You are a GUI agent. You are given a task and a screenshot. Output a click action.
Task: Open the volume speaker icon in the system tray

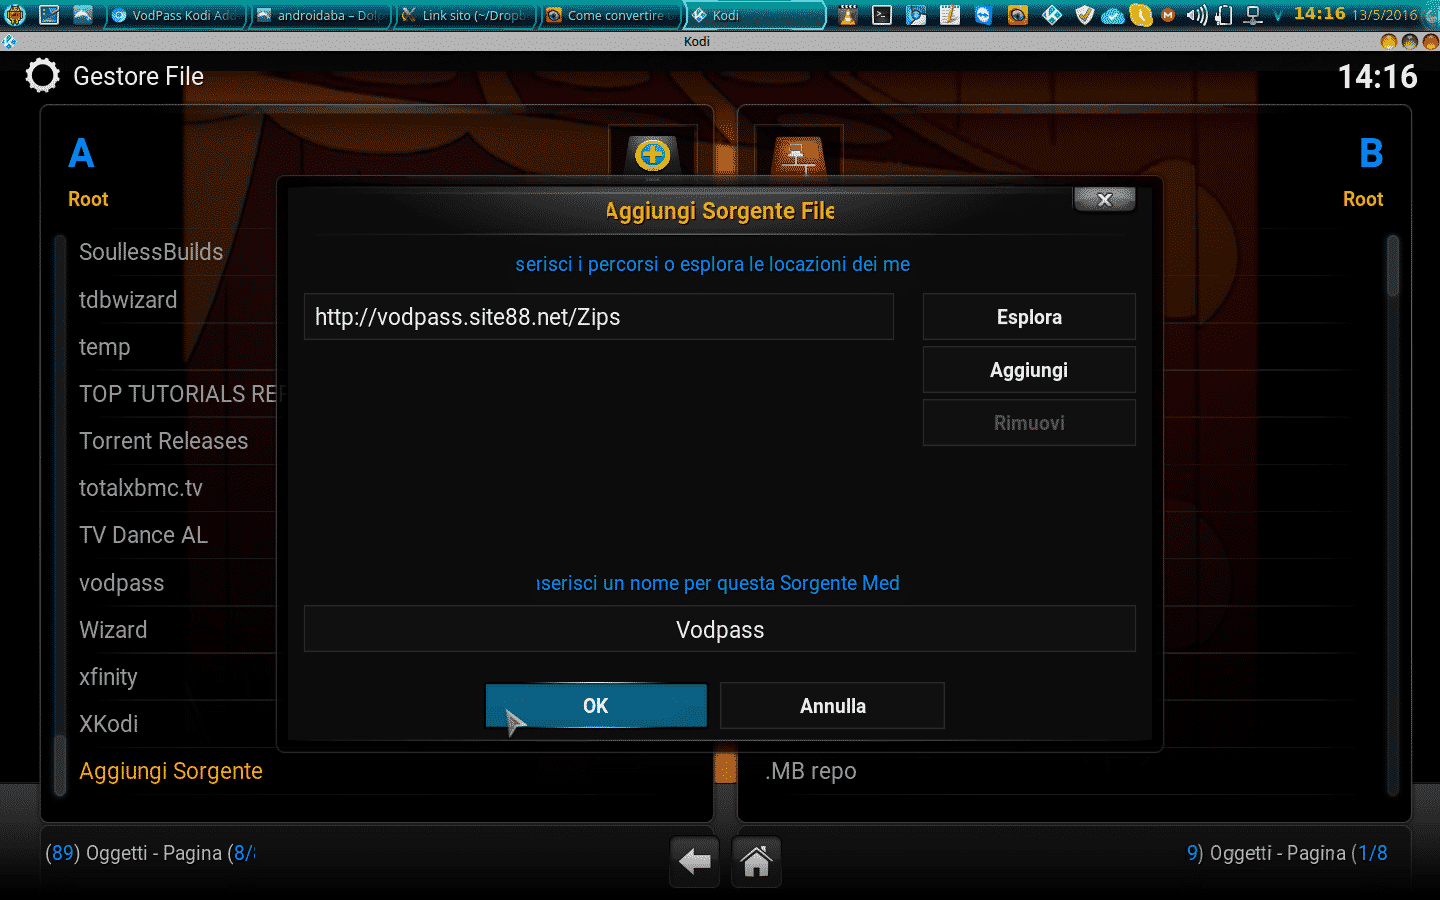[1196, 15]
